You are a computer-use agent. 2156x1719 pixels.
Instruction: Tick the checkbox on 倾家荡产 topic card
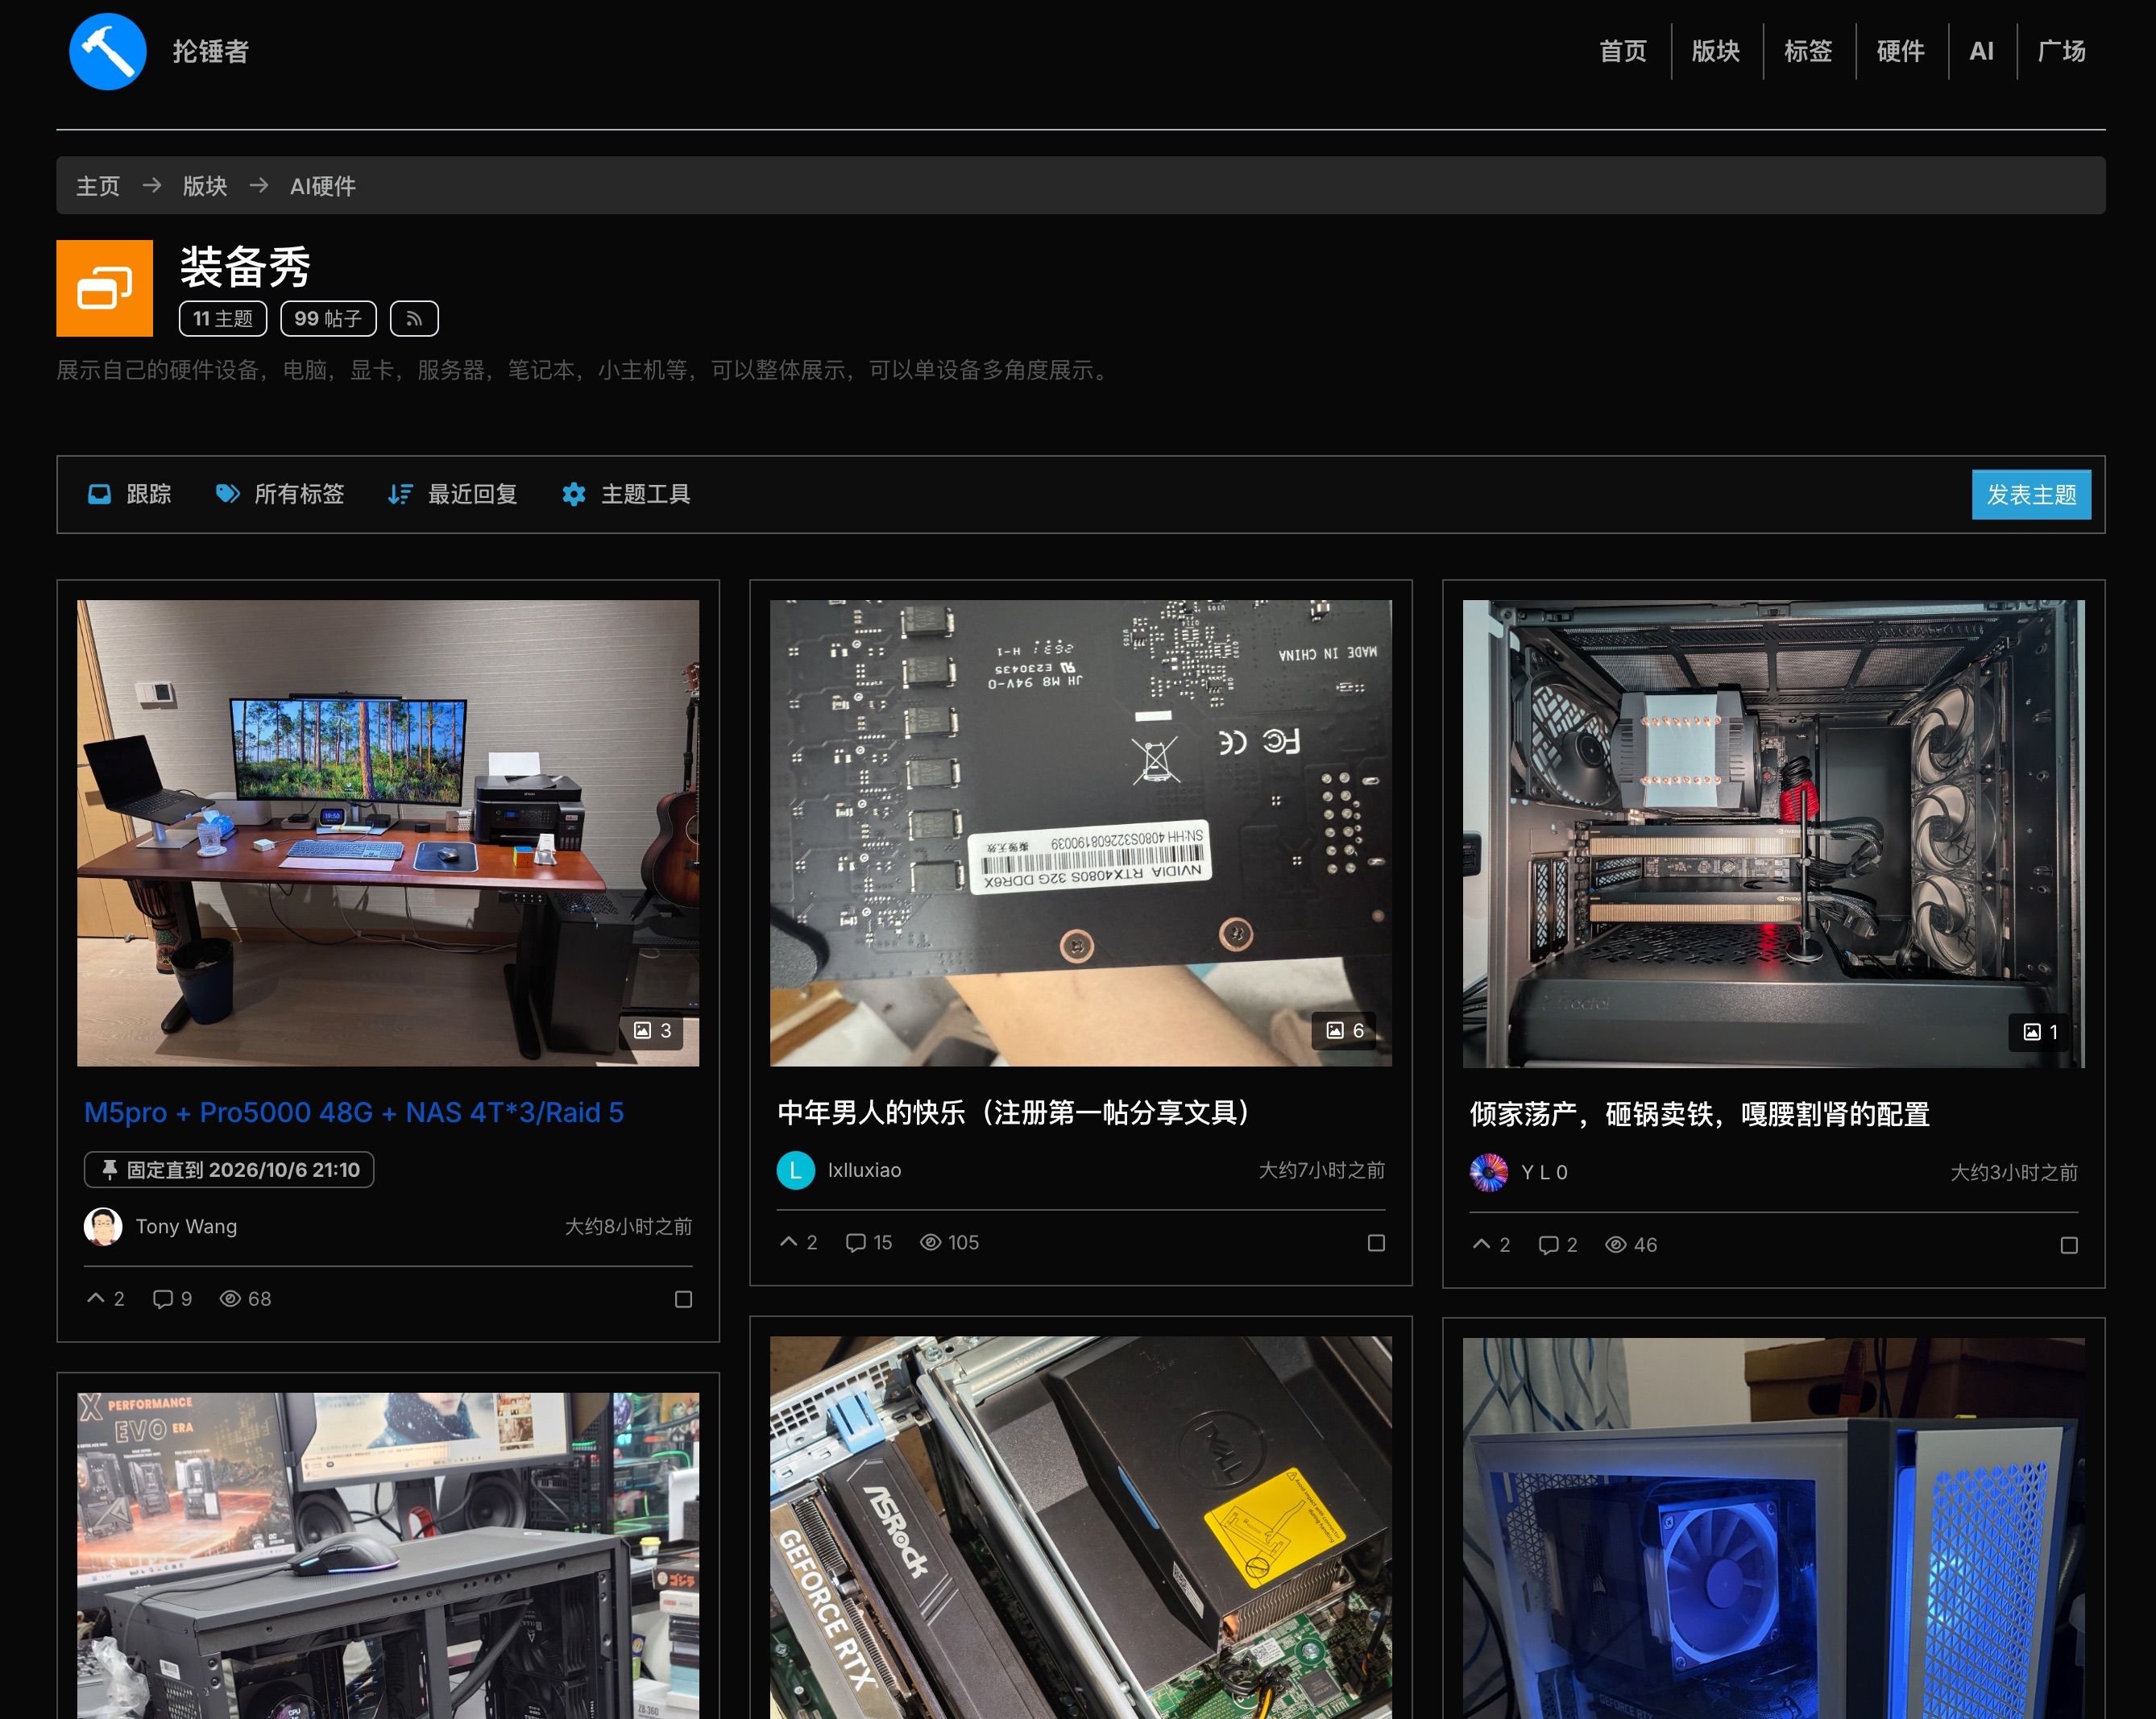[2069, 1245]
